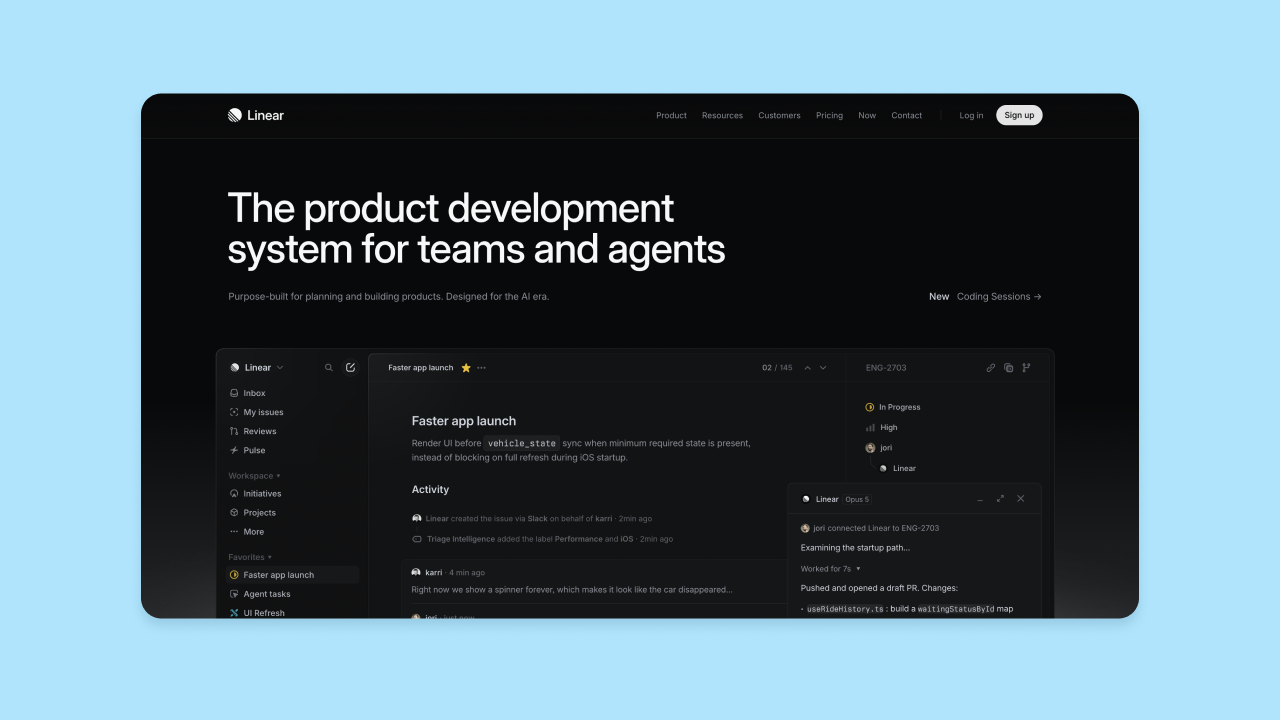Screen dimensions: 1280x720
Task: Copy issue link with the chain icon
Action: pos(991,368)
